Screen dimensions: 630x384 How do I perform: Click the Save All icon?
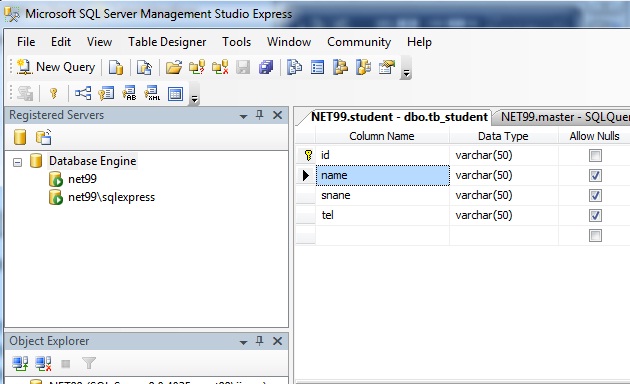[x=266, y=67]
